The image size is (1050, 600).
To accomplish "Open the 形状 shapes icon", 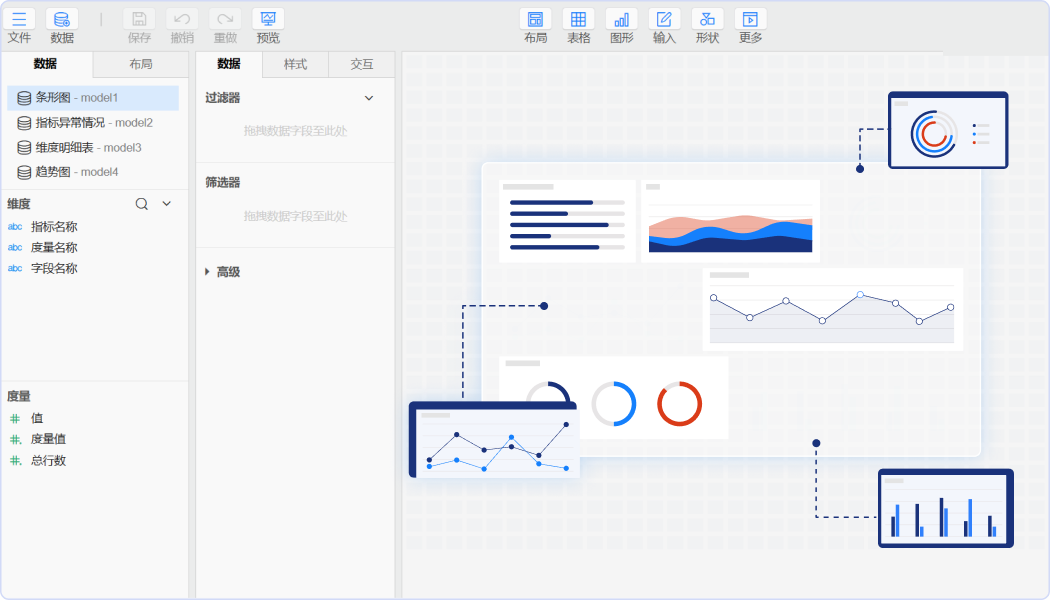I will [707, 19].
